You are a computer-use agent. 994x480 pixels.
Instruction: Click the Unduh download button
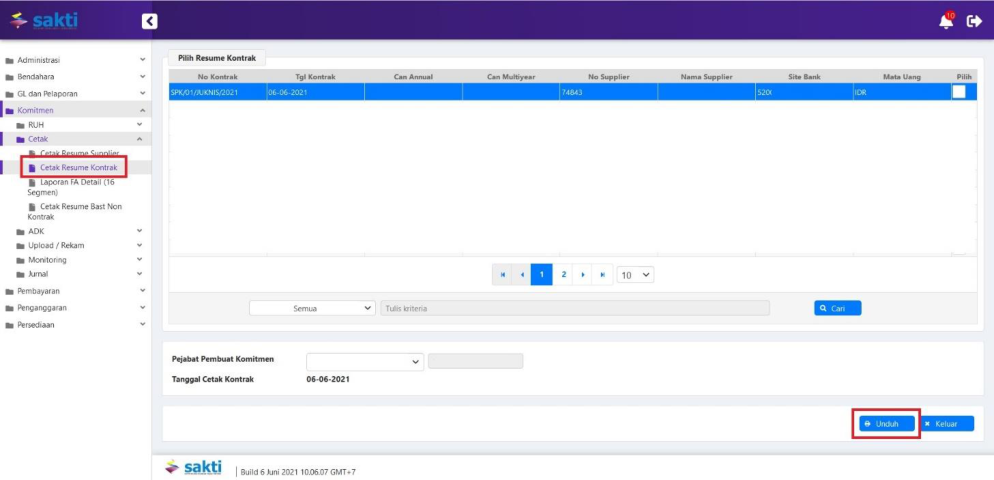[x=885, y=424]
